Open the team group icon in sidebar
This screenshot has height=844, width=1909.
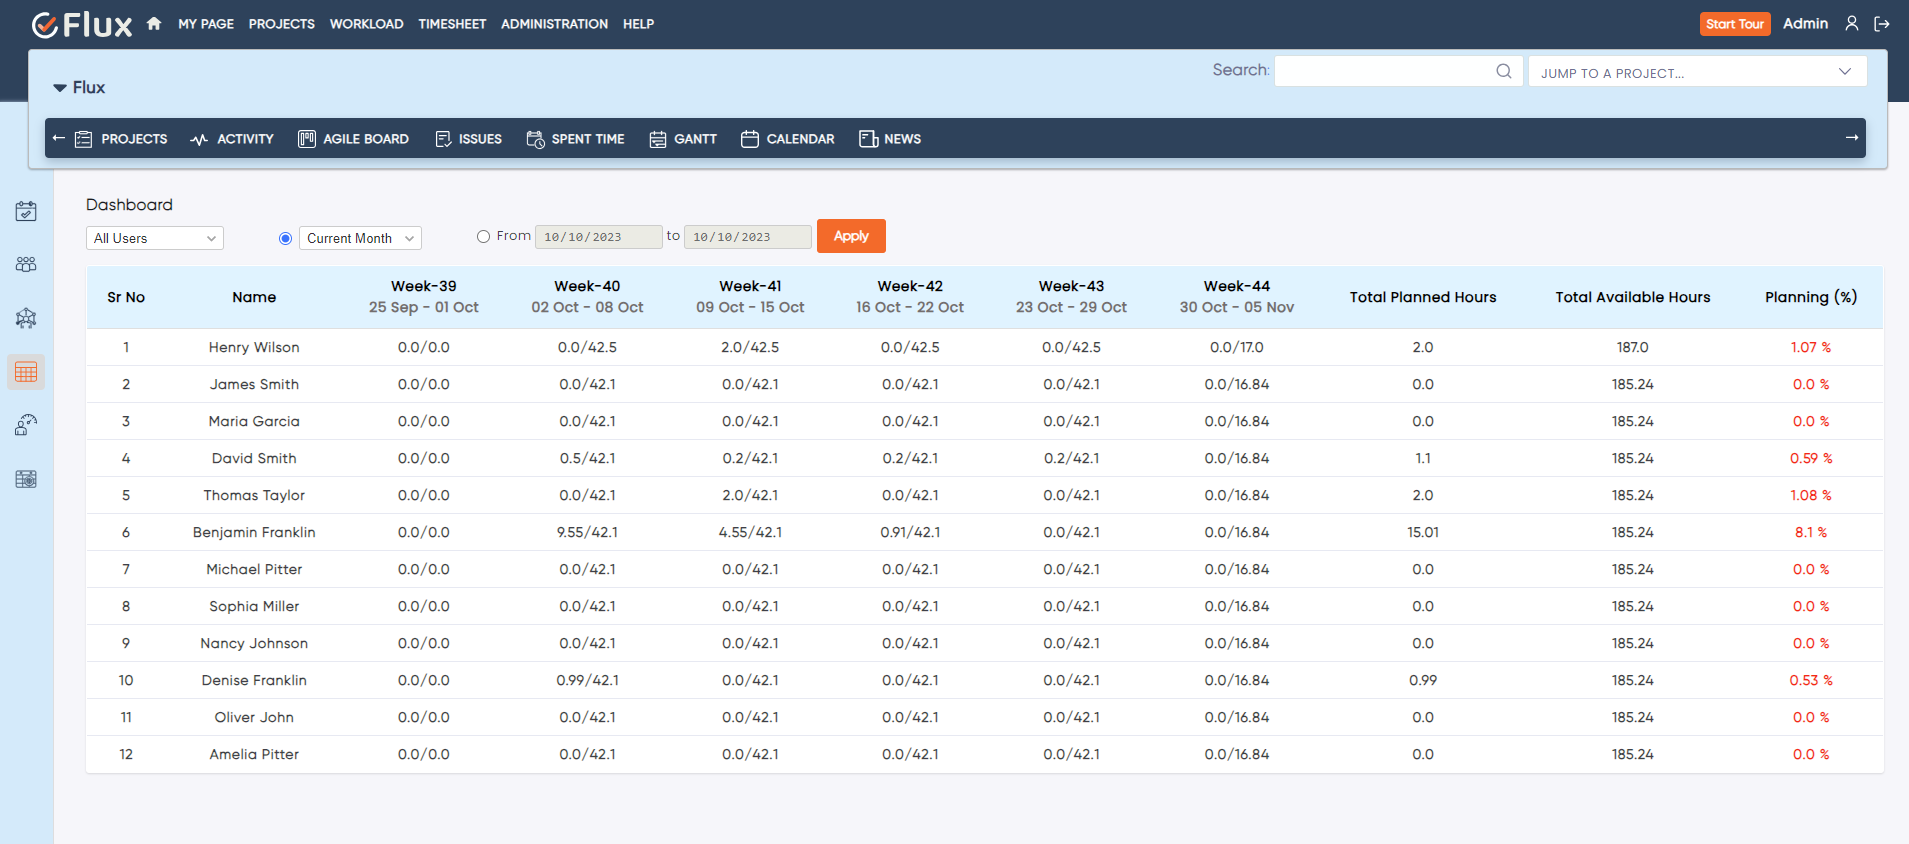pos(26,264)
